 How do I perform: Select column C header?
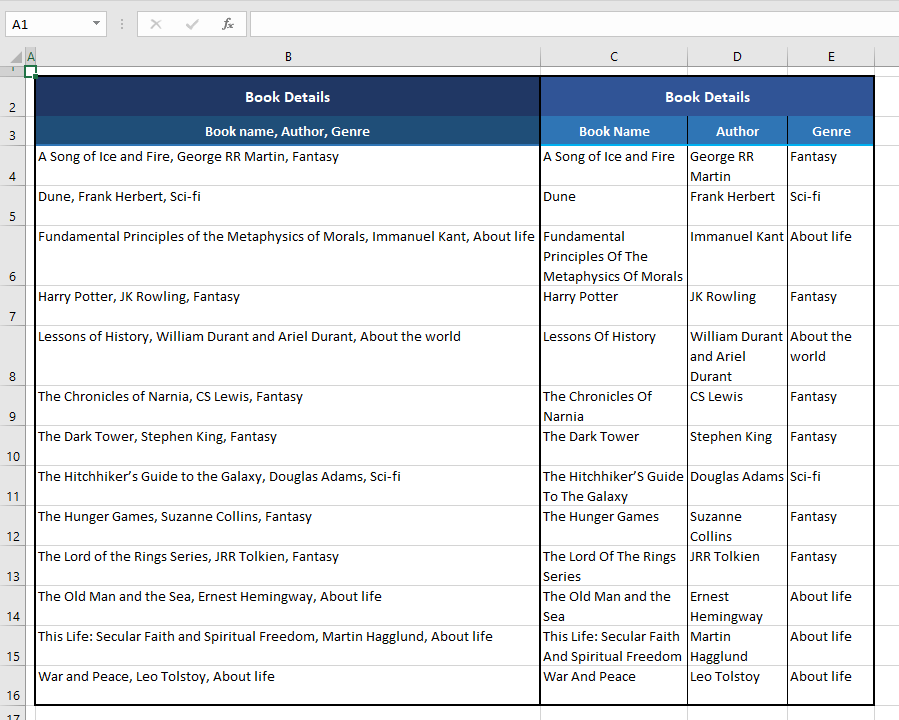coord(613,57)
